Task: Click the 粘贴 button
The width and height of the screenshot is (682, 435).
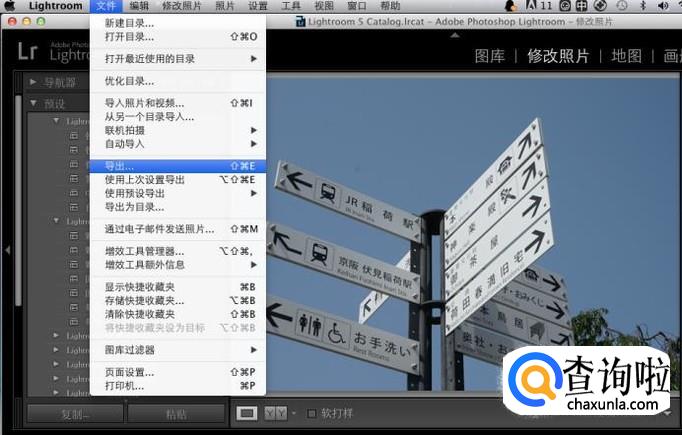Action: click(176, 414)
